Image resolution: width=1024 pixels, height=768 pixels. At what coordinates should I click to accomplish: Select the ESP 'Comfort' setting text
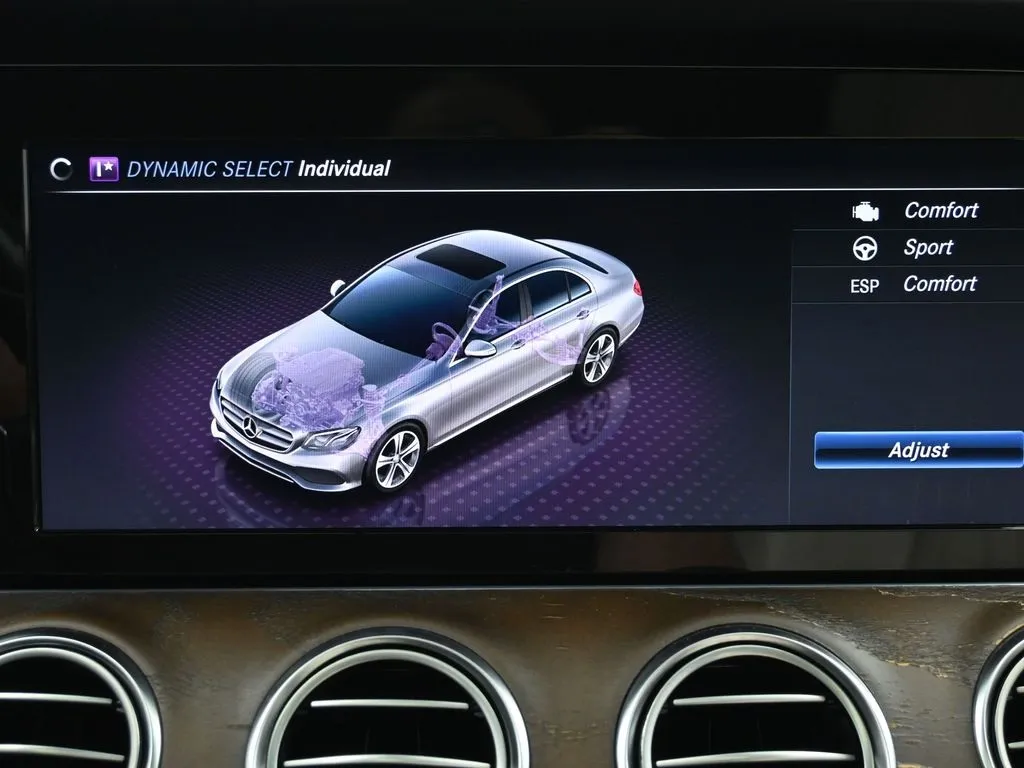[940, 283]
